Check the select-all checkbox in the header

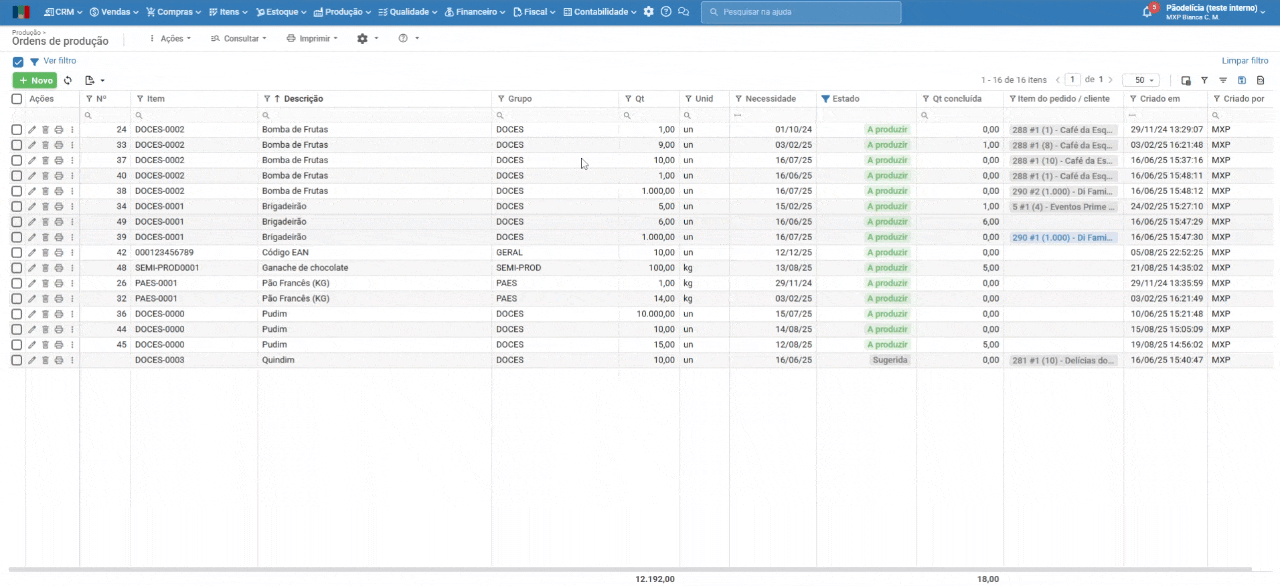(17, 99)
